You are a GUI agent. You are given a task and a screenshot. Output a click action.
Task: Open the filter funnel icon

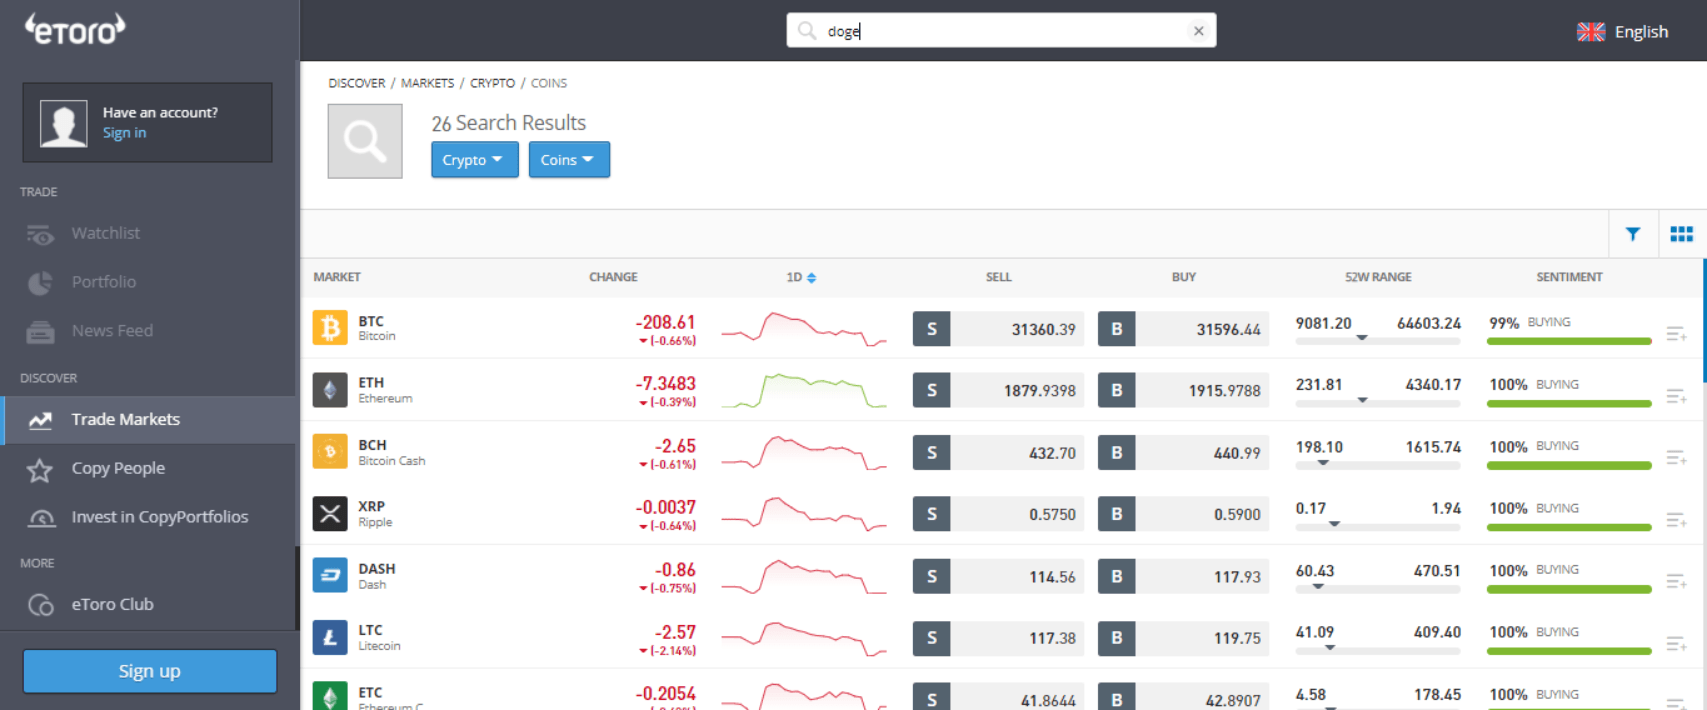tap(1633, 234)
